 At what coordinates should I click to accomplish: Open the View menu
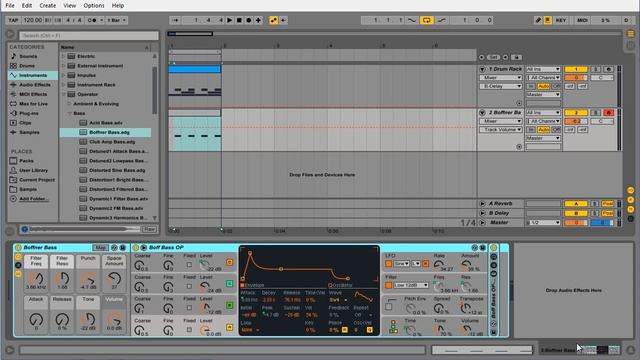[70, 5]
